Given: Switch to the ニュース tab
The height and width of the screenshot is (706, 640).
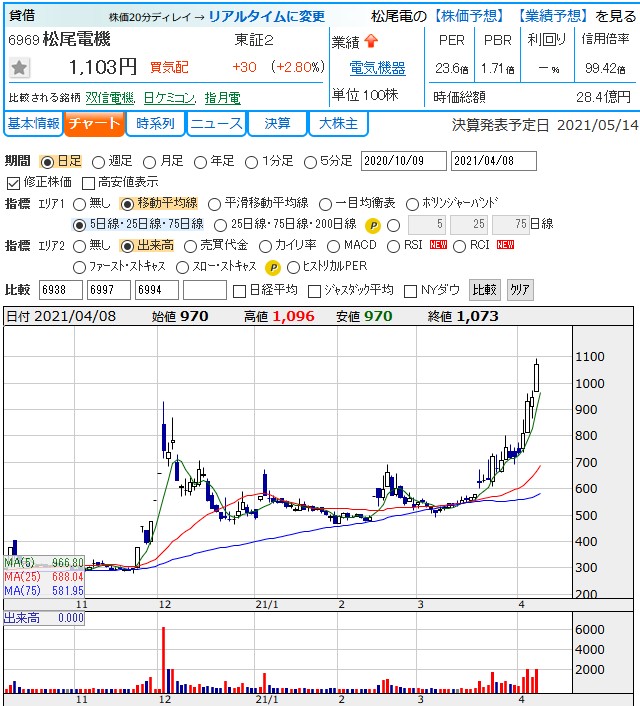Looking at the screenshot, I should tap(216, 123).
